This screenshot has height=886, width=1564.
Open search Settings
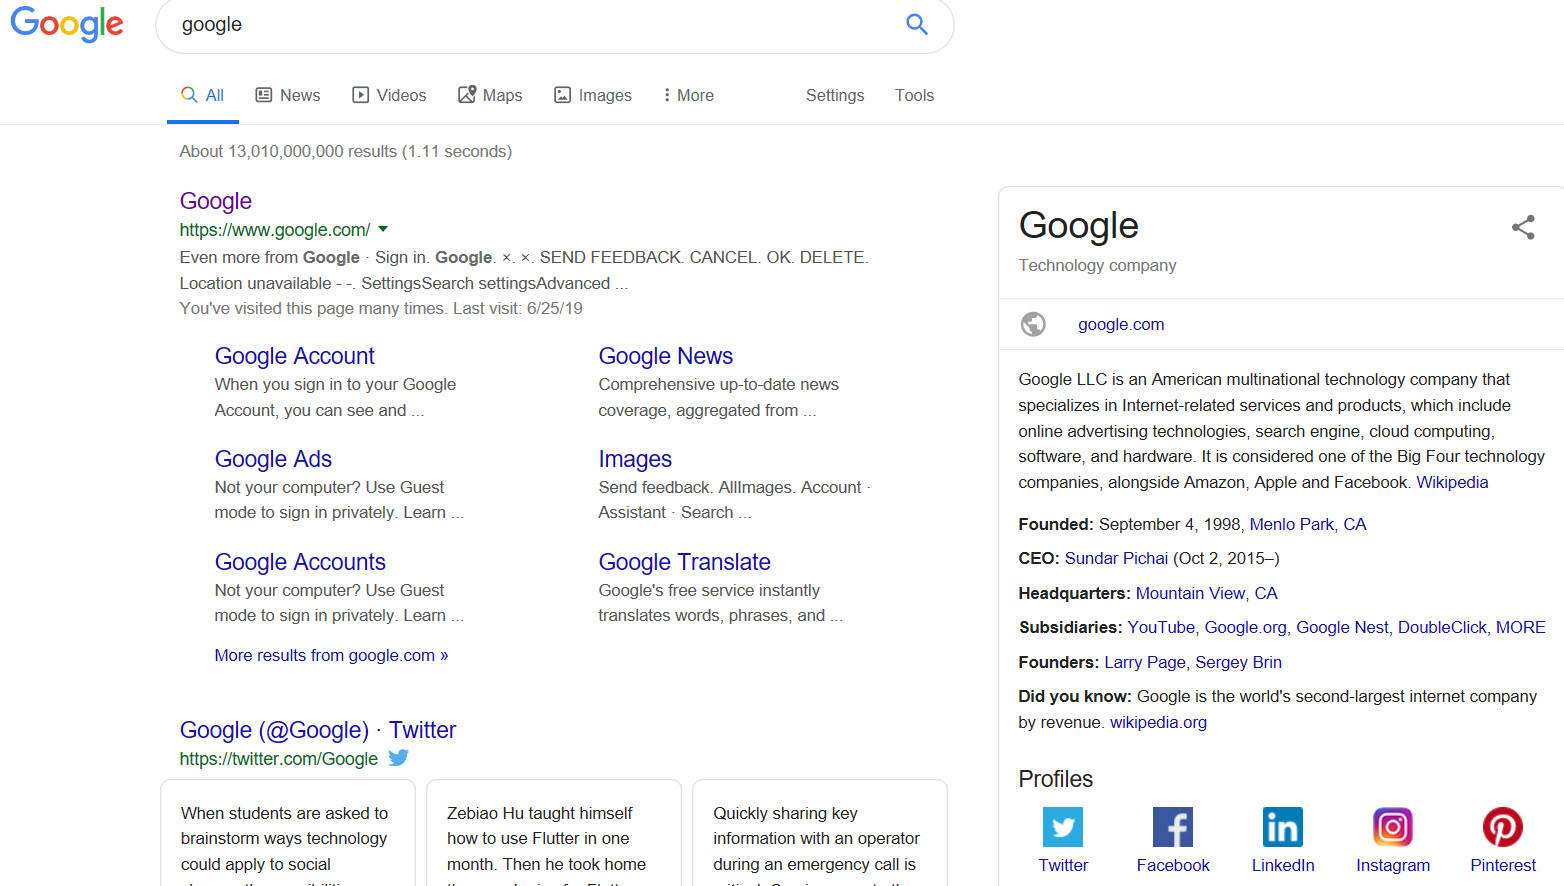tap(835, 95)
